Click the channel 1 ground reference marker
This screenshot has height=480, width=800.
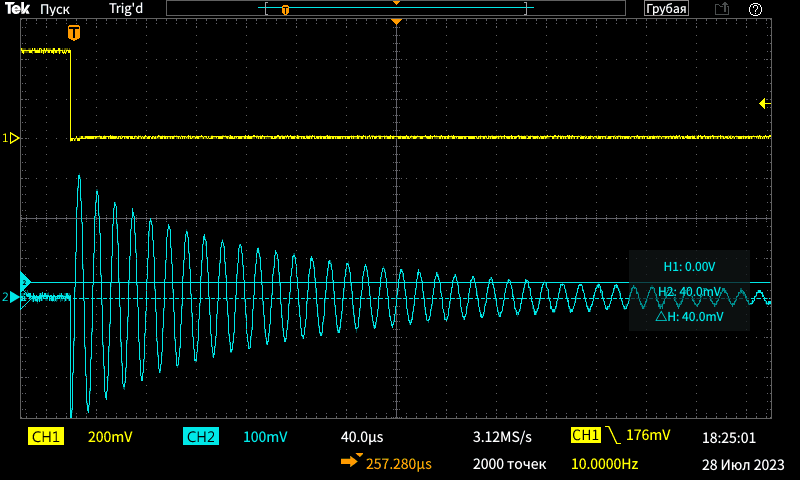[11, 138]
